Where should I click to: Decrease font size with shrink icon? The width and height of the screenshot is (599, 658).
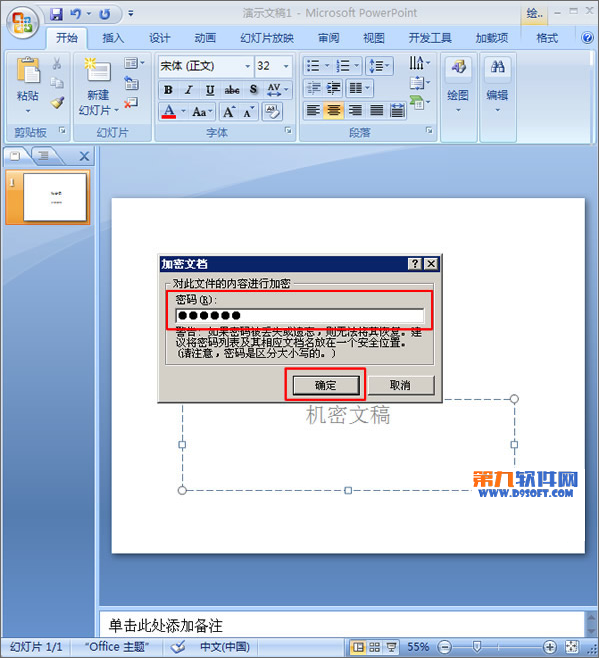tap(248, 112)
